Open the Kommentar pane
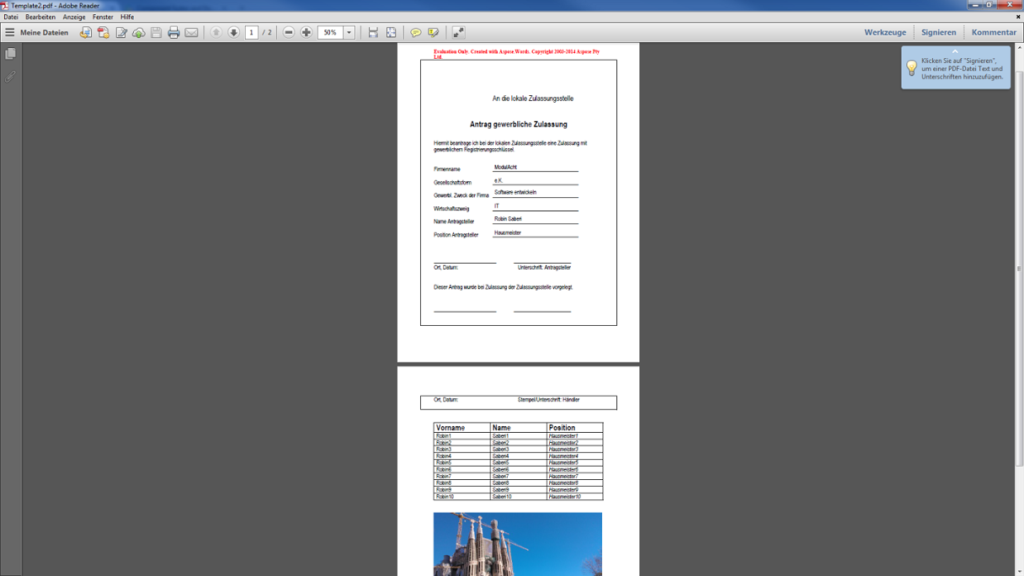 pos(993,32)
